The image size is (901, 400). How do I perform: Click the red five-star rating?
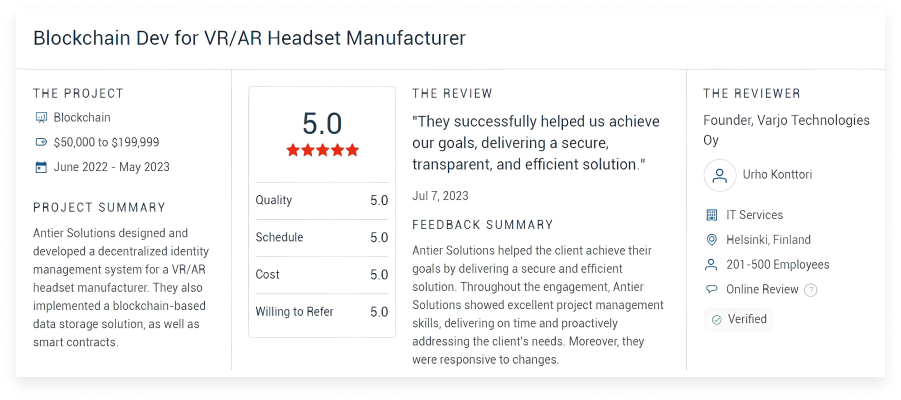322,150
